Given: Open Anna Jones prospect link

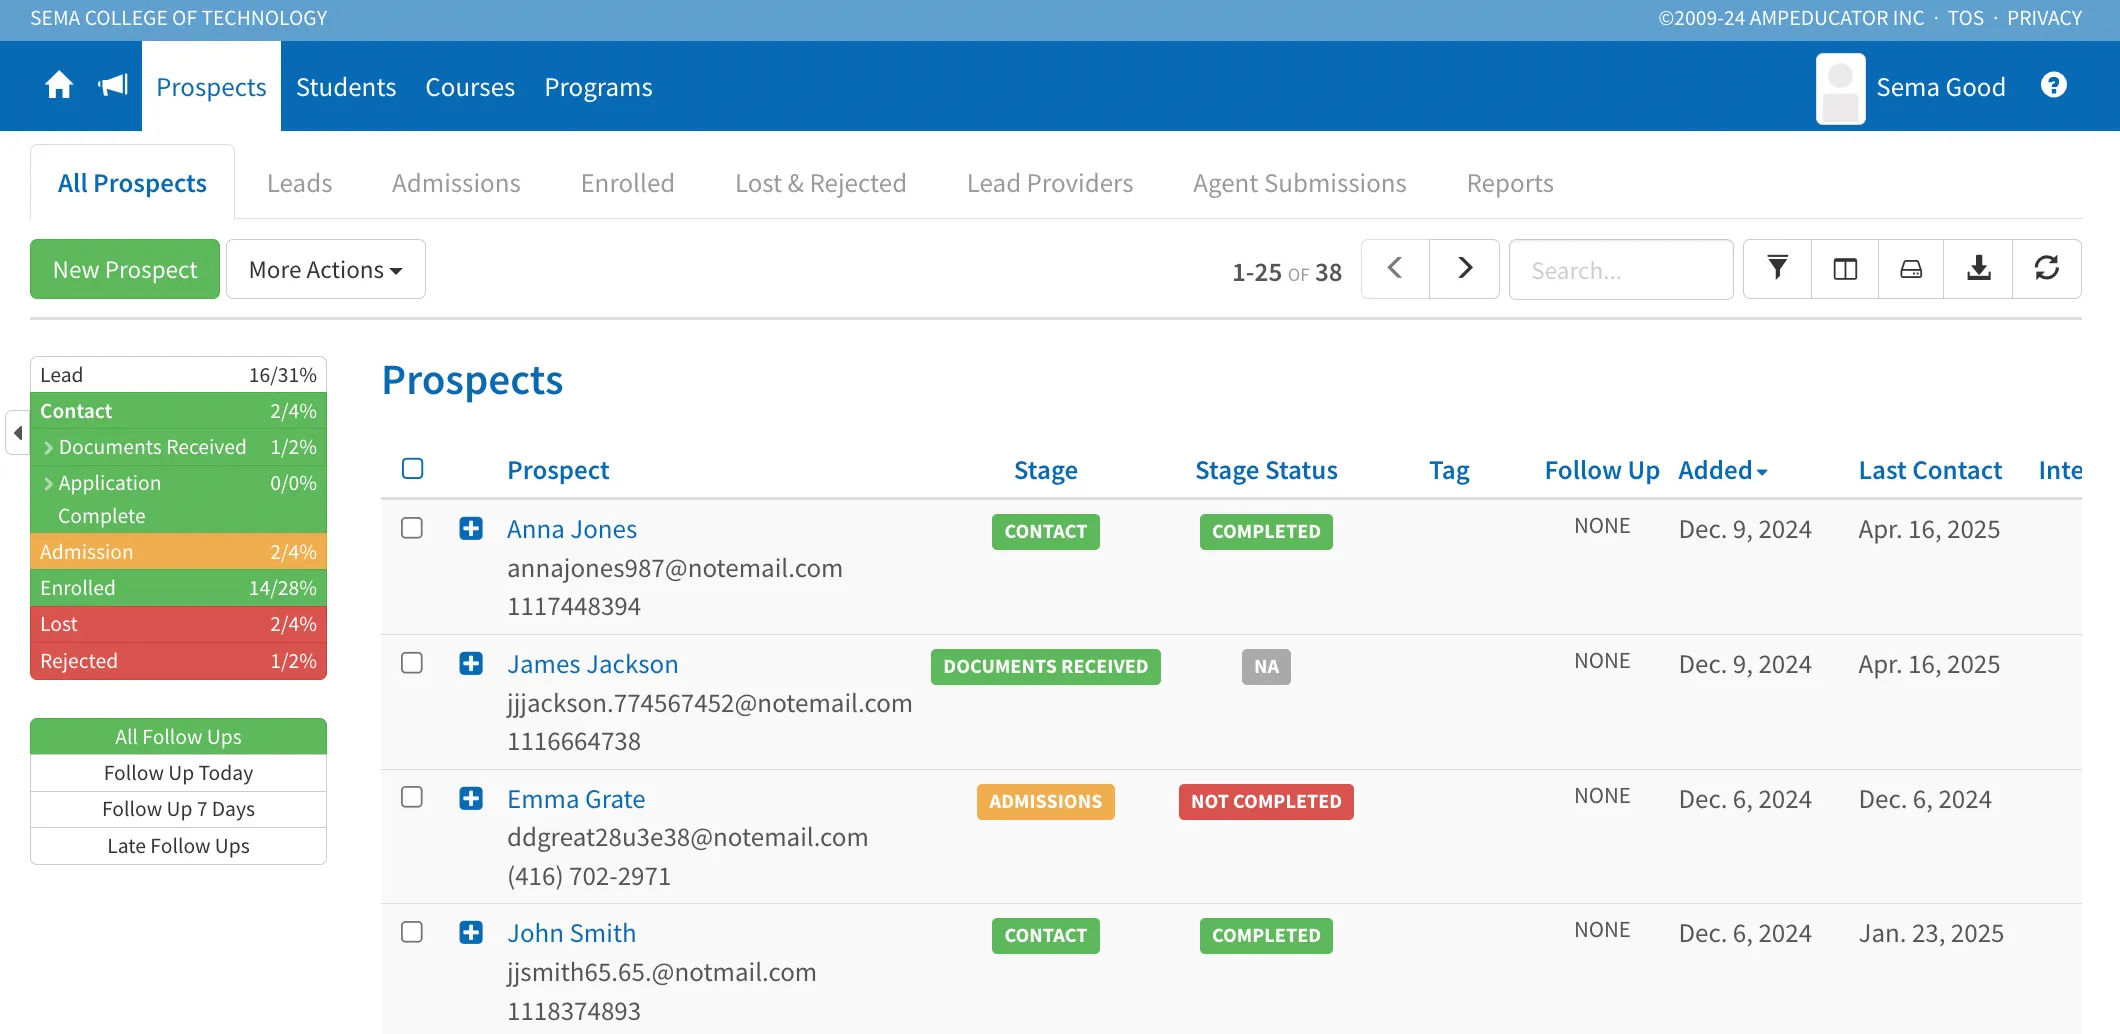Looking at the screenshot, I should coord(572,529).
